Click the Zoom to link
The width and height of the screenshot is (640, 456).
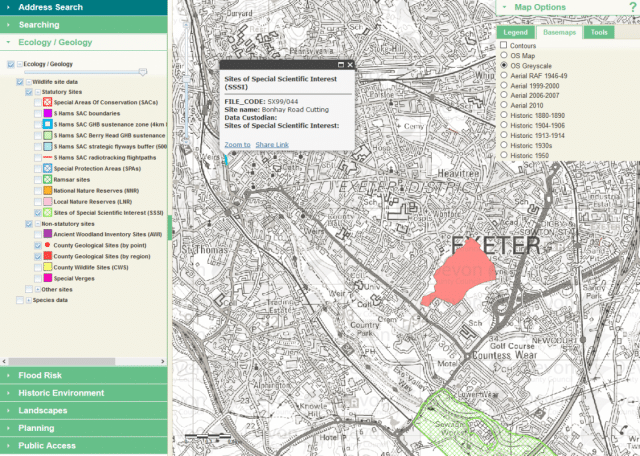pos(237,145)
